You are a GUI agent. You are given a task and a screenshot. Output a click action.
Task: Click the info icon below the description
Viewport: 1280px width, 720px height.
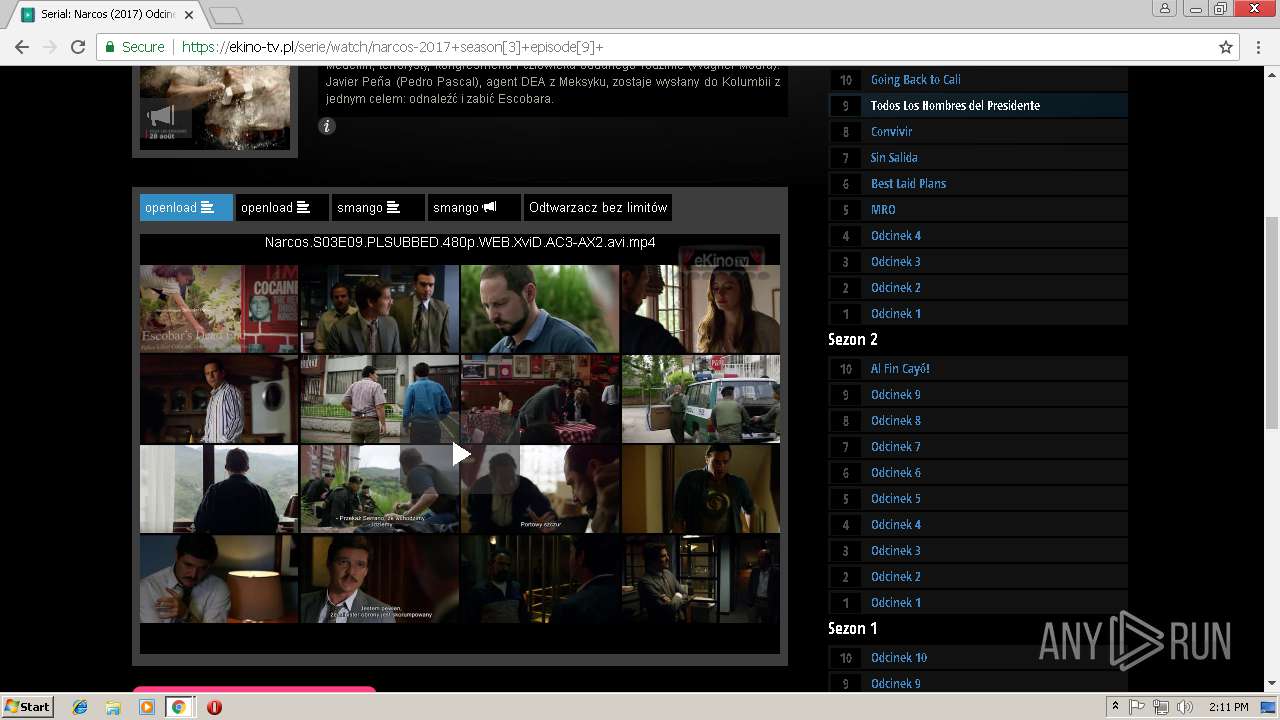[327, 126]
